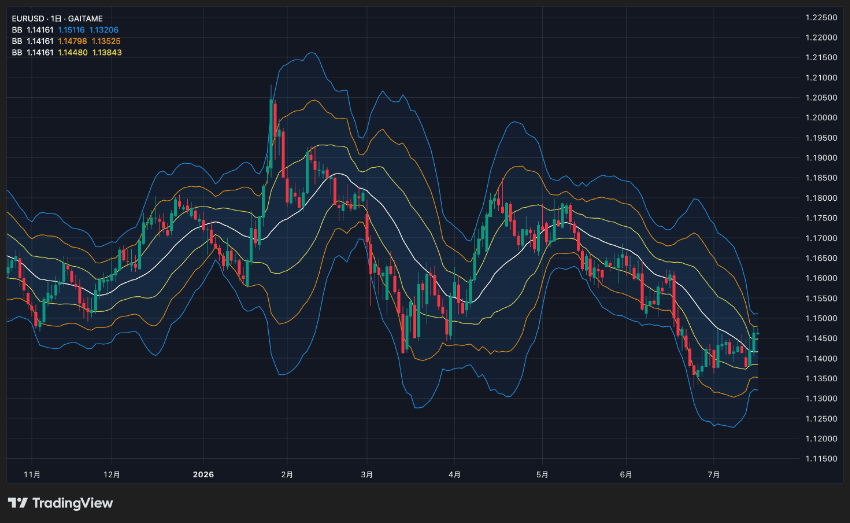
Task: Click the 6月 label on time axis
Action: 626,474
